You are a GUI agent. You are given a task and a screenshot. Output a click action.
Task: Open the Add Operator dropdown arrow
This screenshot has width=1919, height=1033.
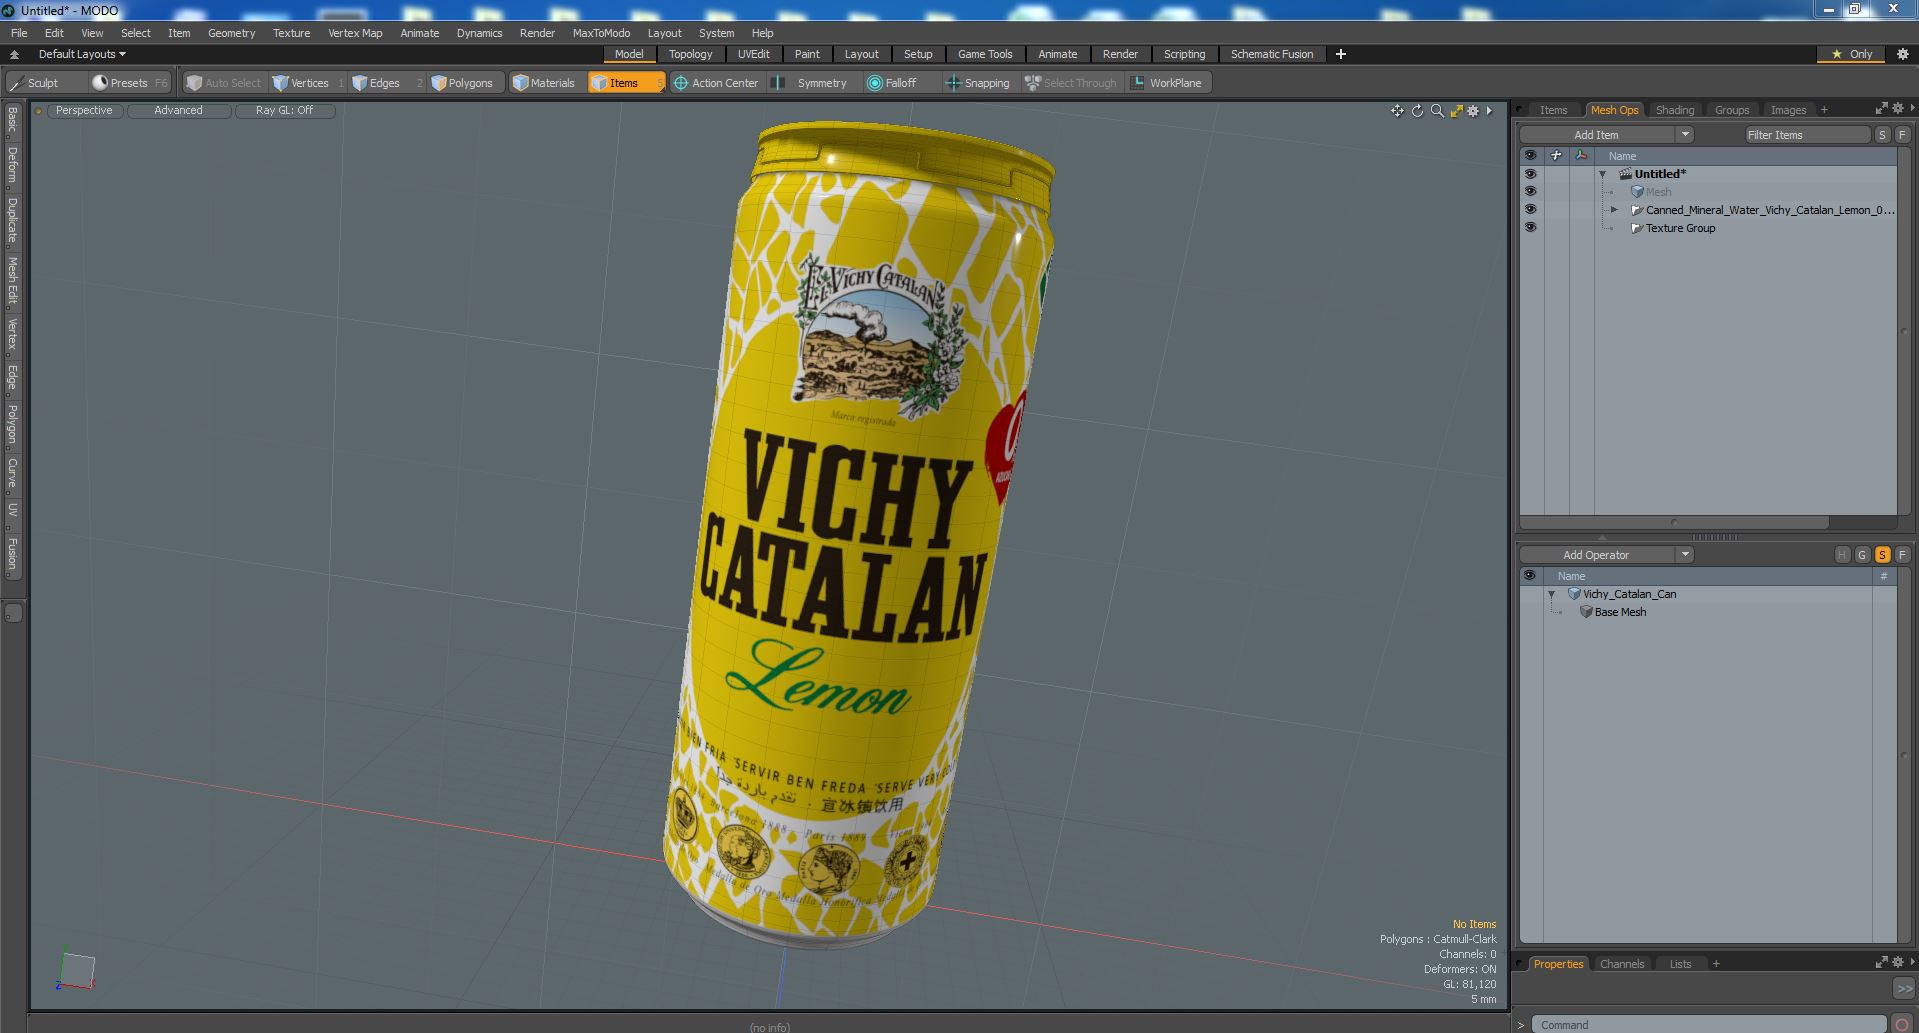(x=1685, y=555)
